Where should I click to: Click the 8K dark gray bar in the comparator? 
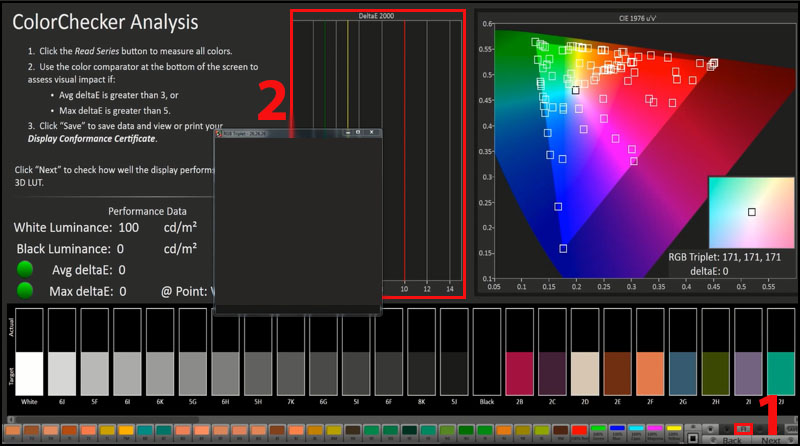[x=421, y=352]
